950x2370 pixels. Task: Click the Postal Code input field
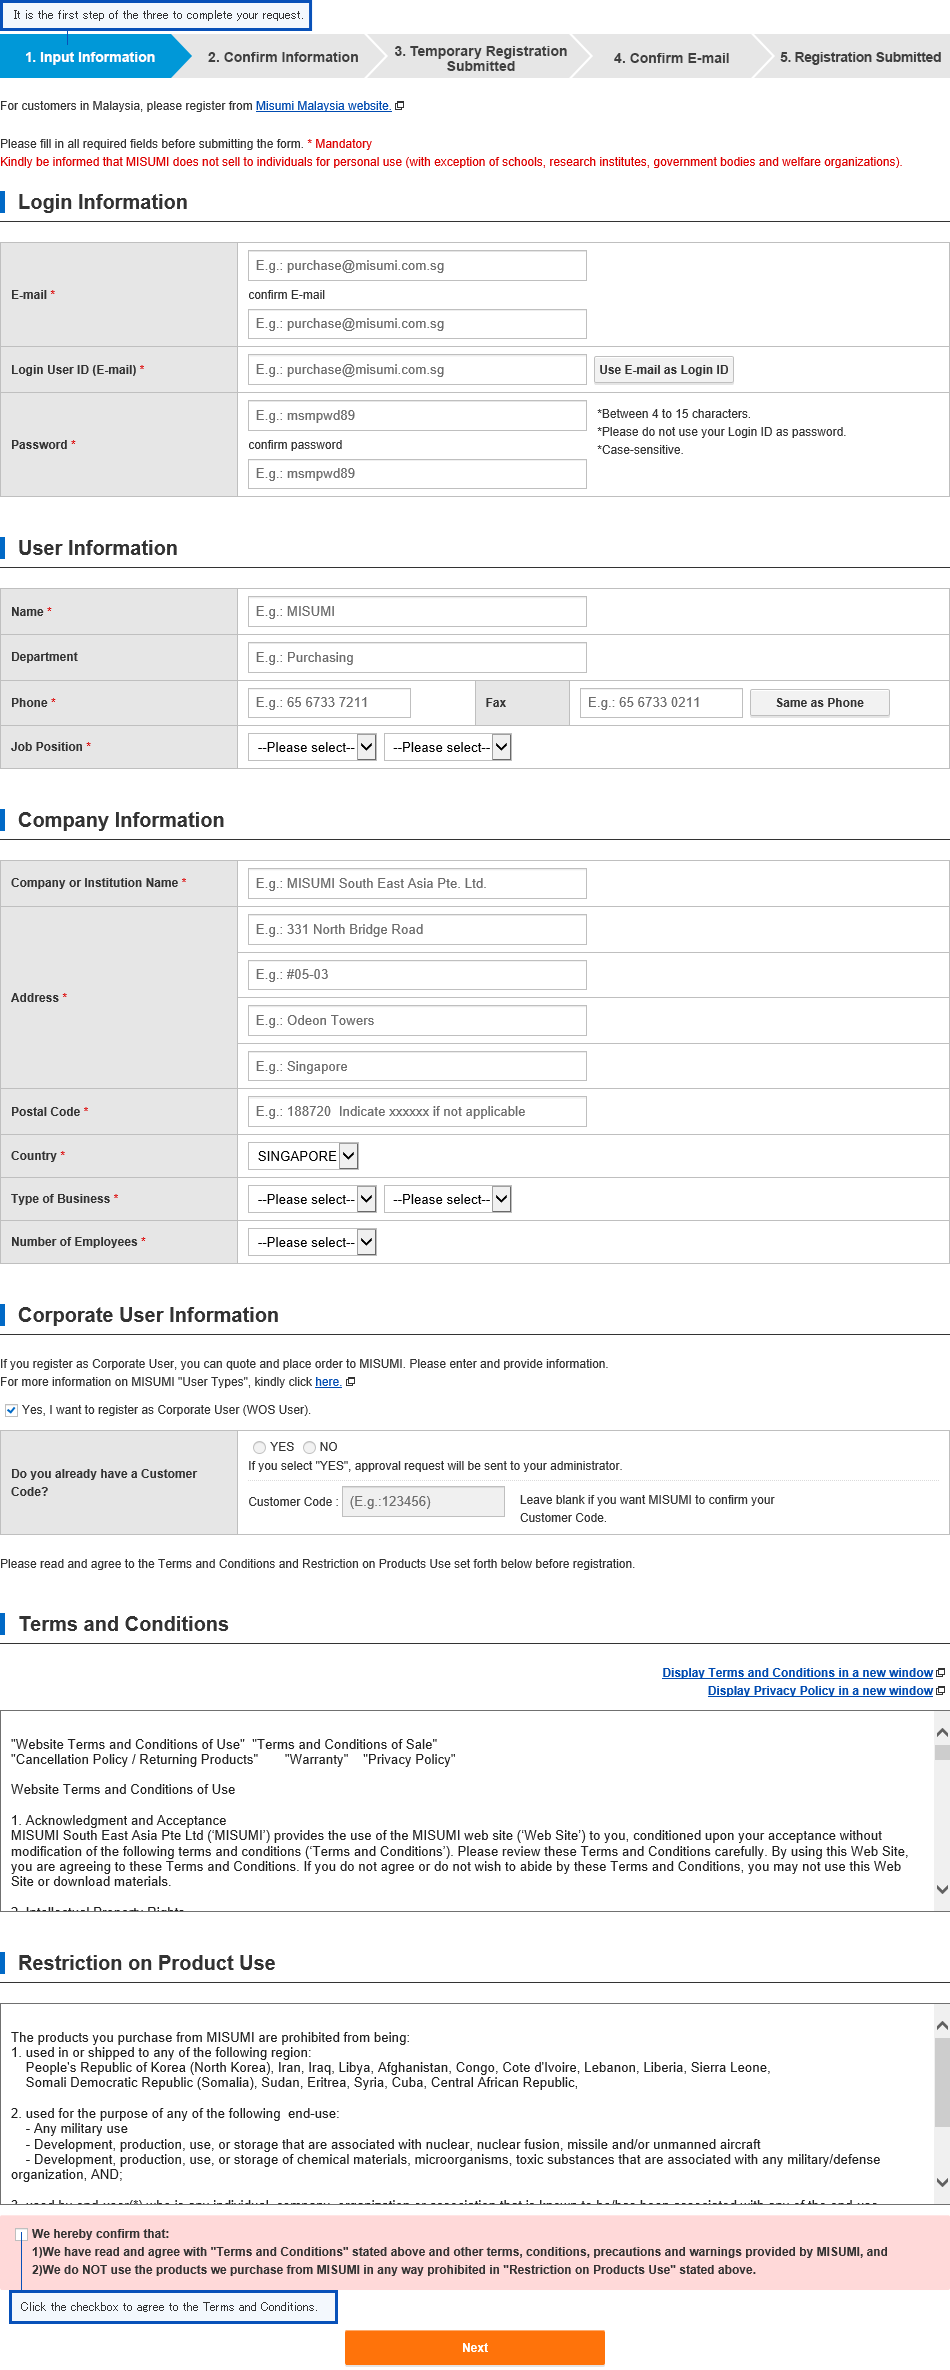click(x=417, y=1112)
